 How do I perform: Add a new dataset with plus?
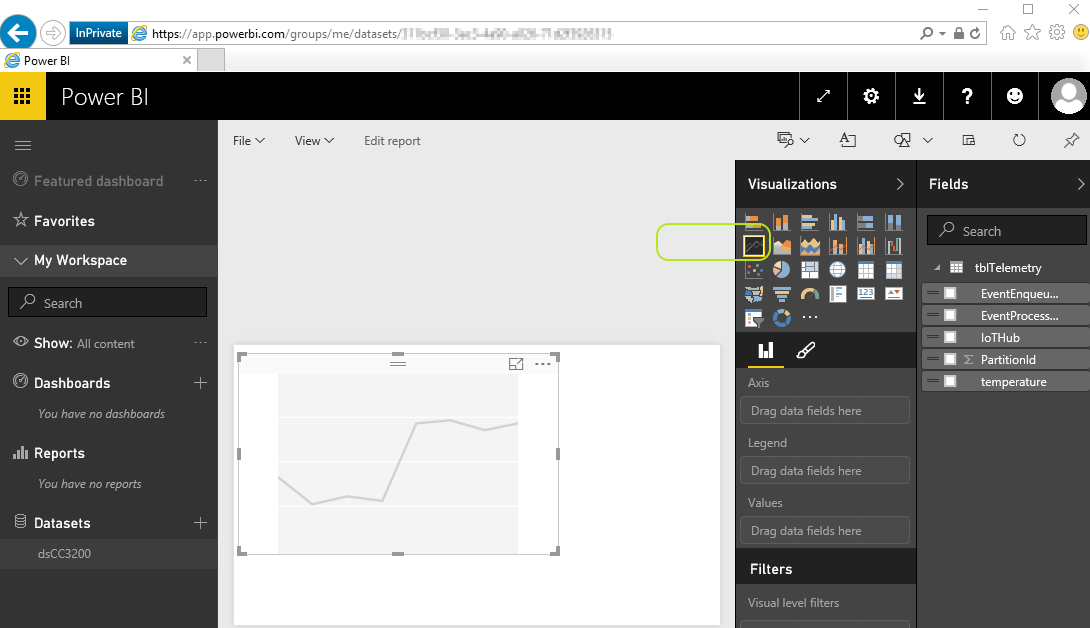tap(200, 523)
